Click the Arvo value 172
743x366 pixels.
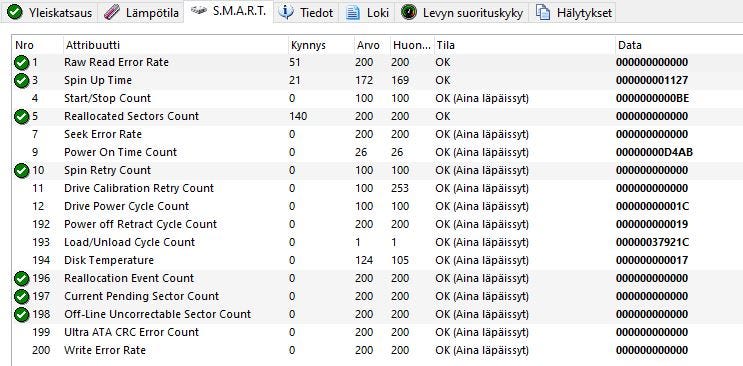pyautogui.click(x=364, y=80)
